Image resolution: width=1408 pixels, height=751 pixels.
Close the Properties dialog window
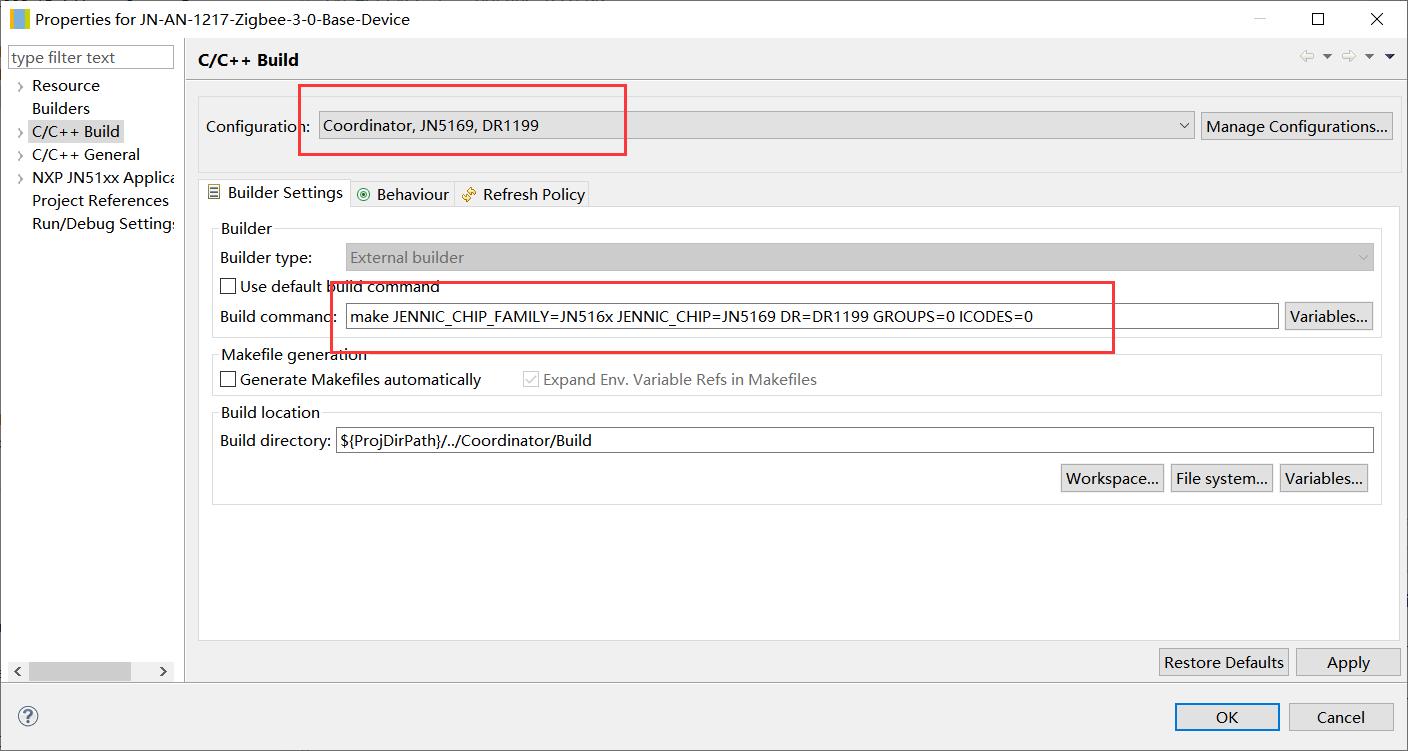click(1377, 19)
